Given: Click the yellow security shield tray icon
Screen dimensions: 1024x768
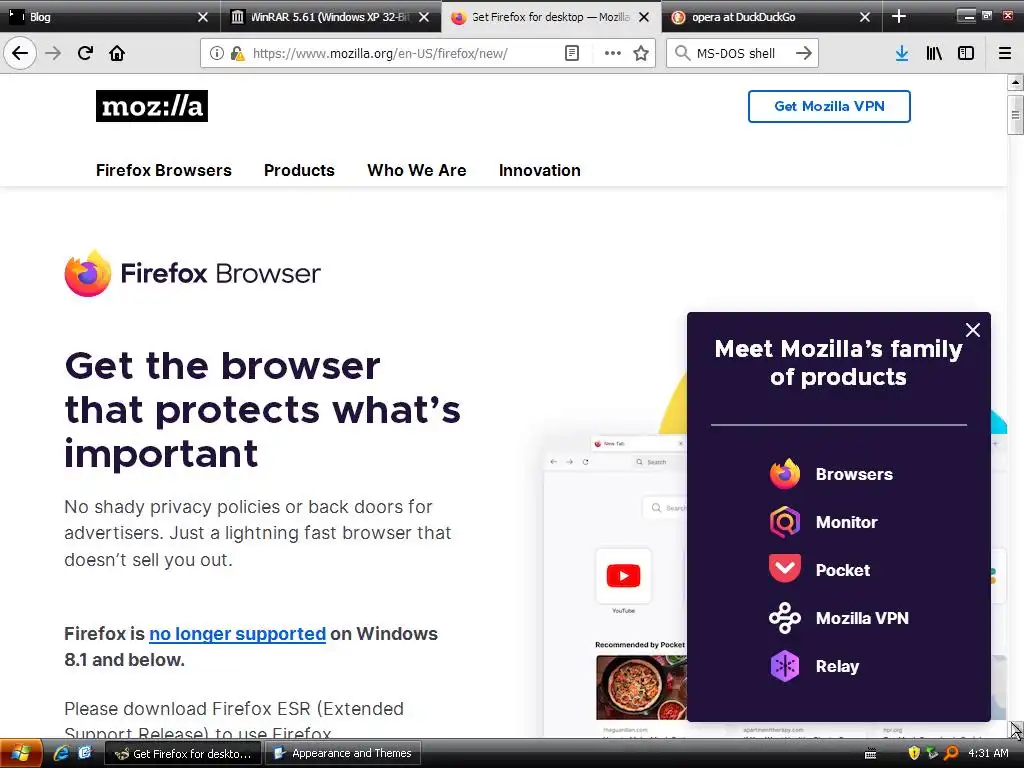Looking at the screenshot, I should click(x=914, y=753).
